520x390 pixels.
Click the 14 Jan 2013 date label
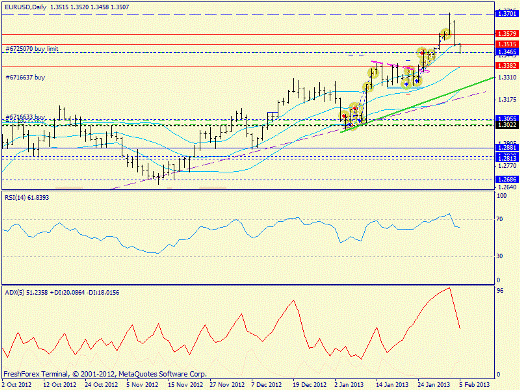coord(392,384)
